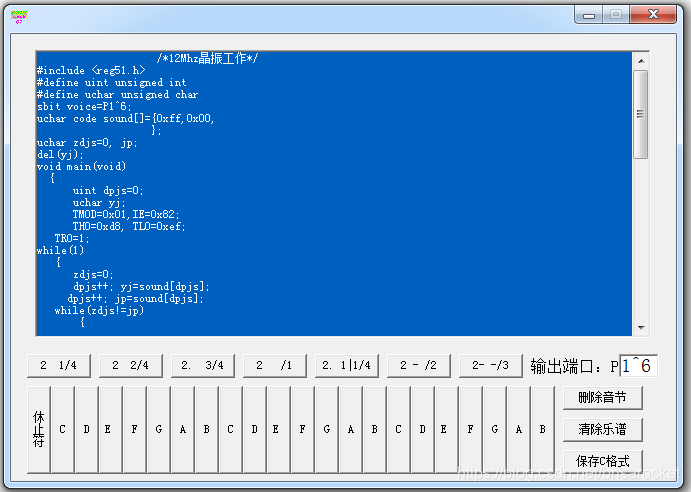The image size is (691, 492).
Task: Play the high-octave G key
Action: (x=494, y=429)
